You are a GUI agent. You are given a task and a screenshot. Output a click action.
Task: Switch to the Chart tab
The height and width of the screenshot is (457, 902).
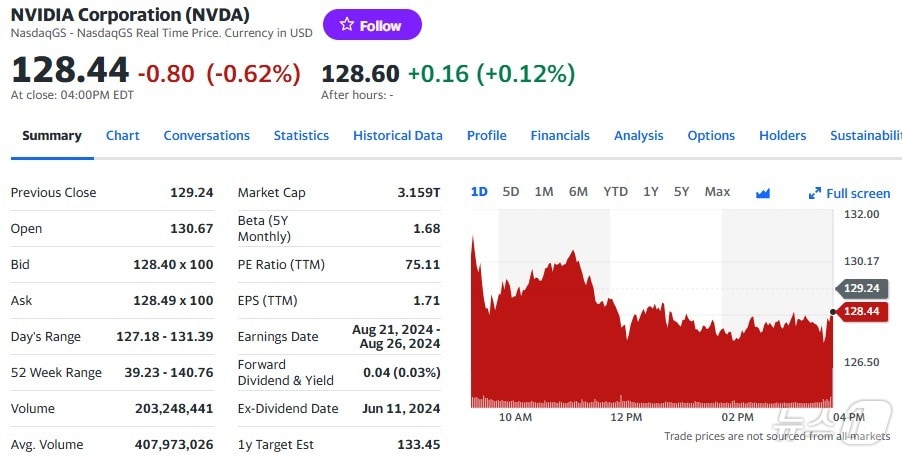click(x=123, y=136)
